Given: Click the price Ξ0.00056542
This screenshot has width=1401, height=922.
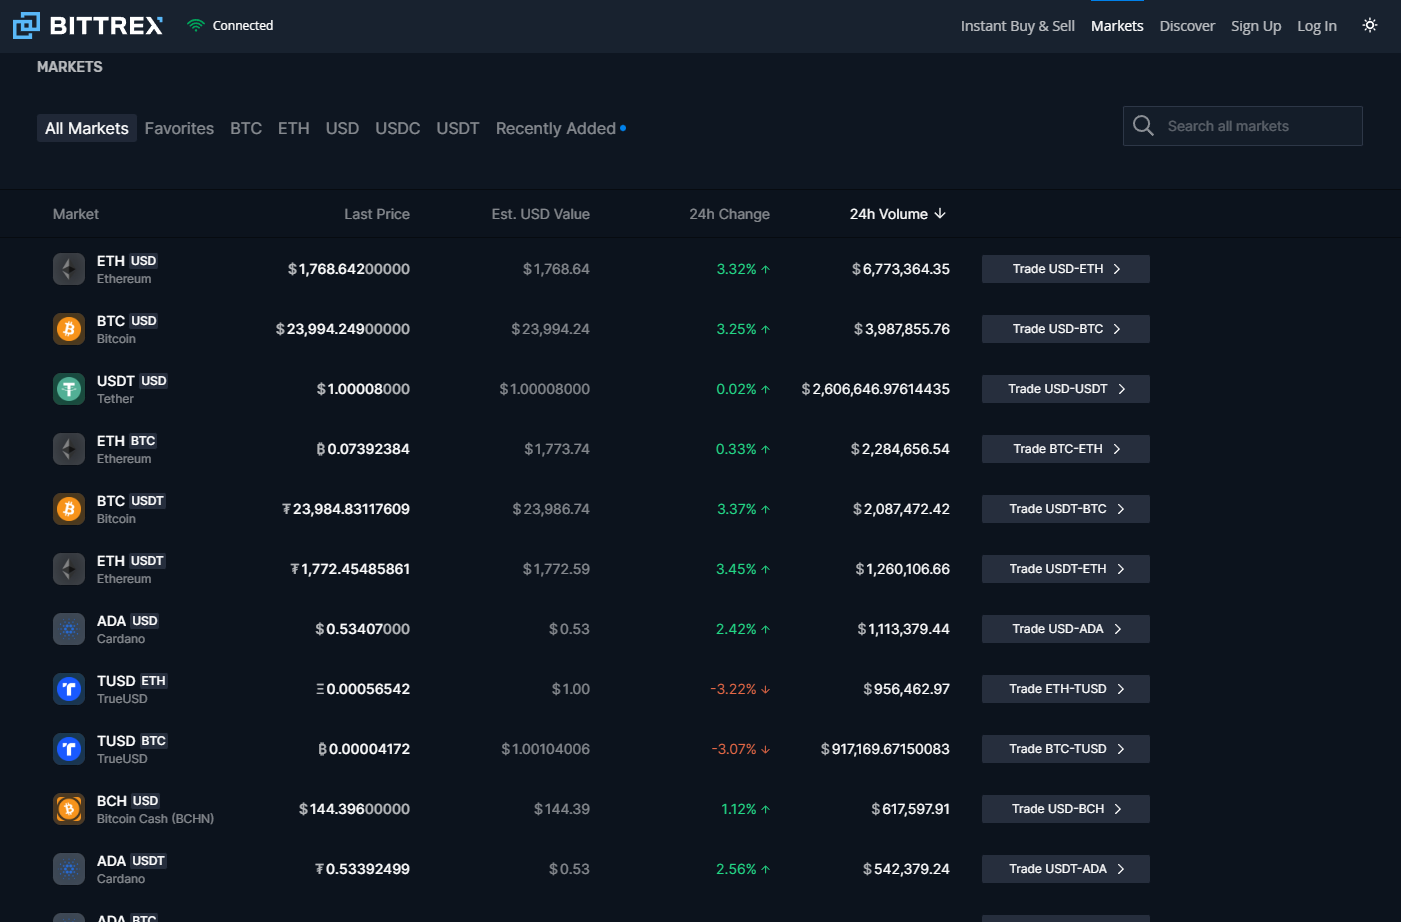Looking at the screenshot, I should [x=363, y=689].
